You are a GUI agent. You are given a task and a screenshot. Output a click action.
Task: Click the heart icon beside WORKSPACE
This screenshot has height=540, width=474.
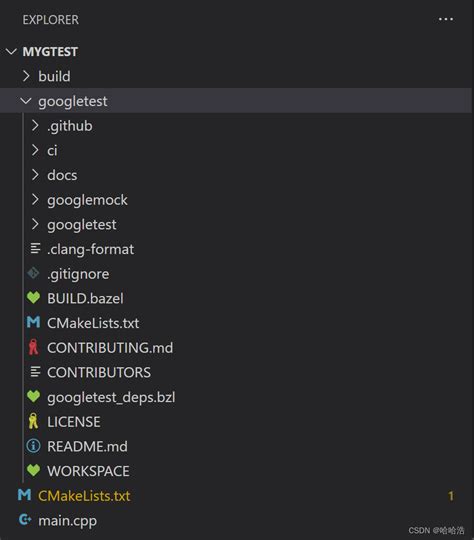tap(33, 470)
